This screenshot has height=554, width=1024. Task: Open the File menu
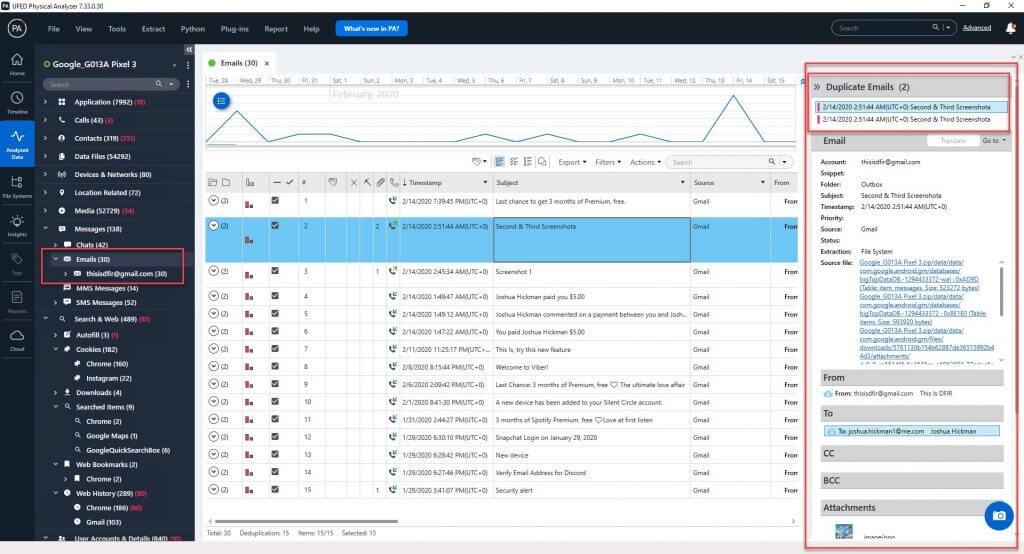[x=54, y=29]
